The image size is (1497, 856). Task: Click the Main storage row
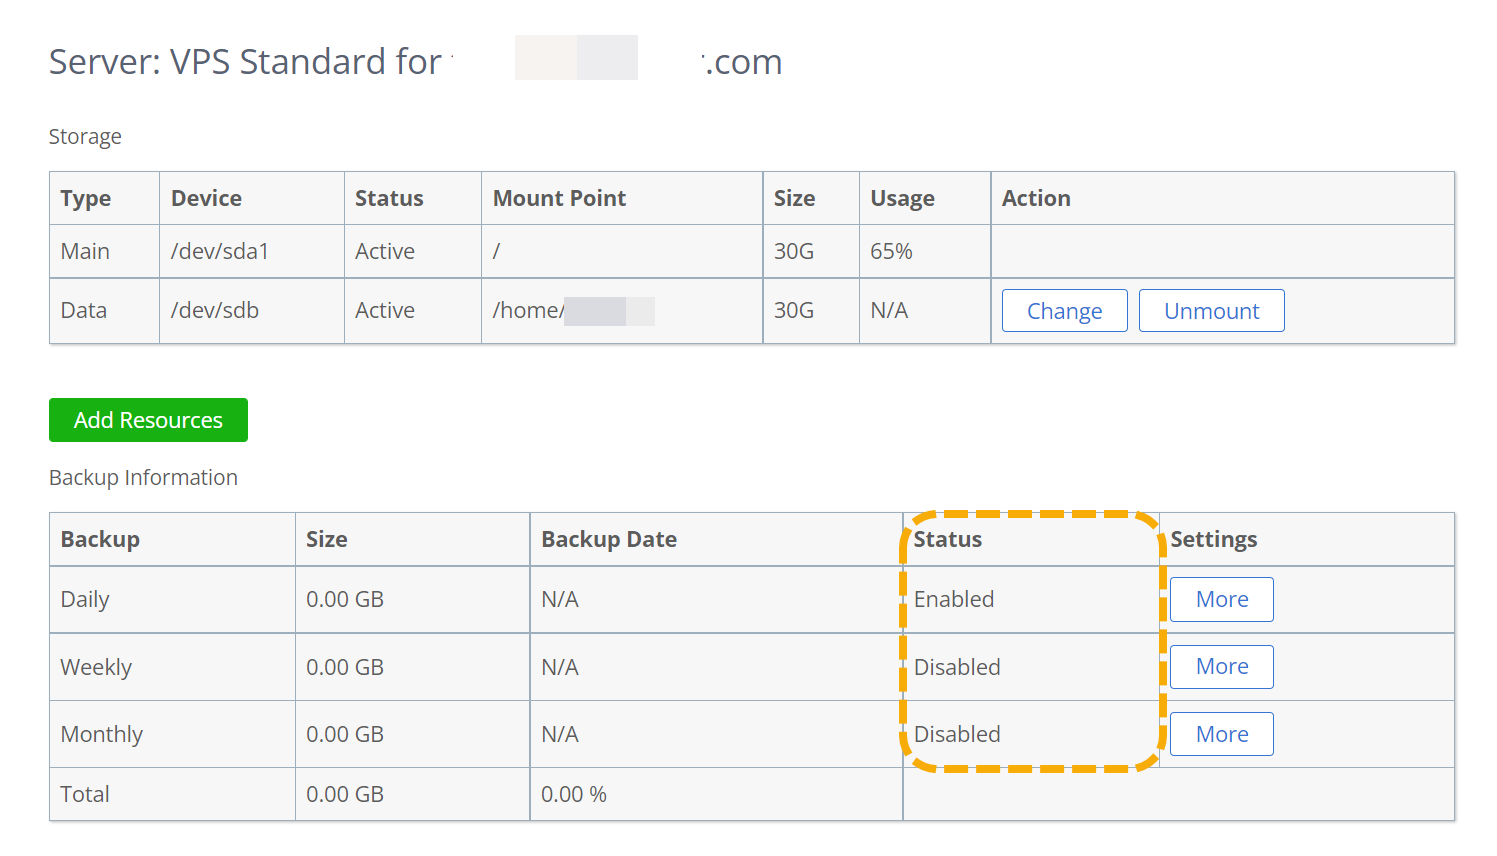[x=85, y=251]
